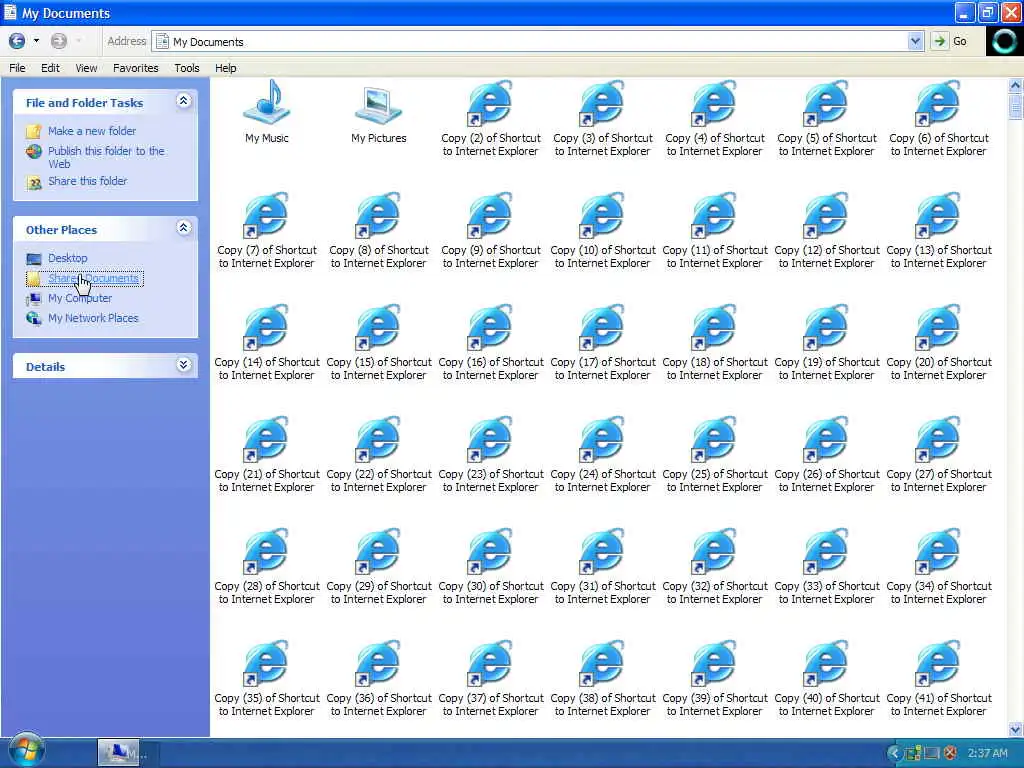Open the Back history dropdown arrow
The width and height of the screenshot is (1024, 768).
37,41
